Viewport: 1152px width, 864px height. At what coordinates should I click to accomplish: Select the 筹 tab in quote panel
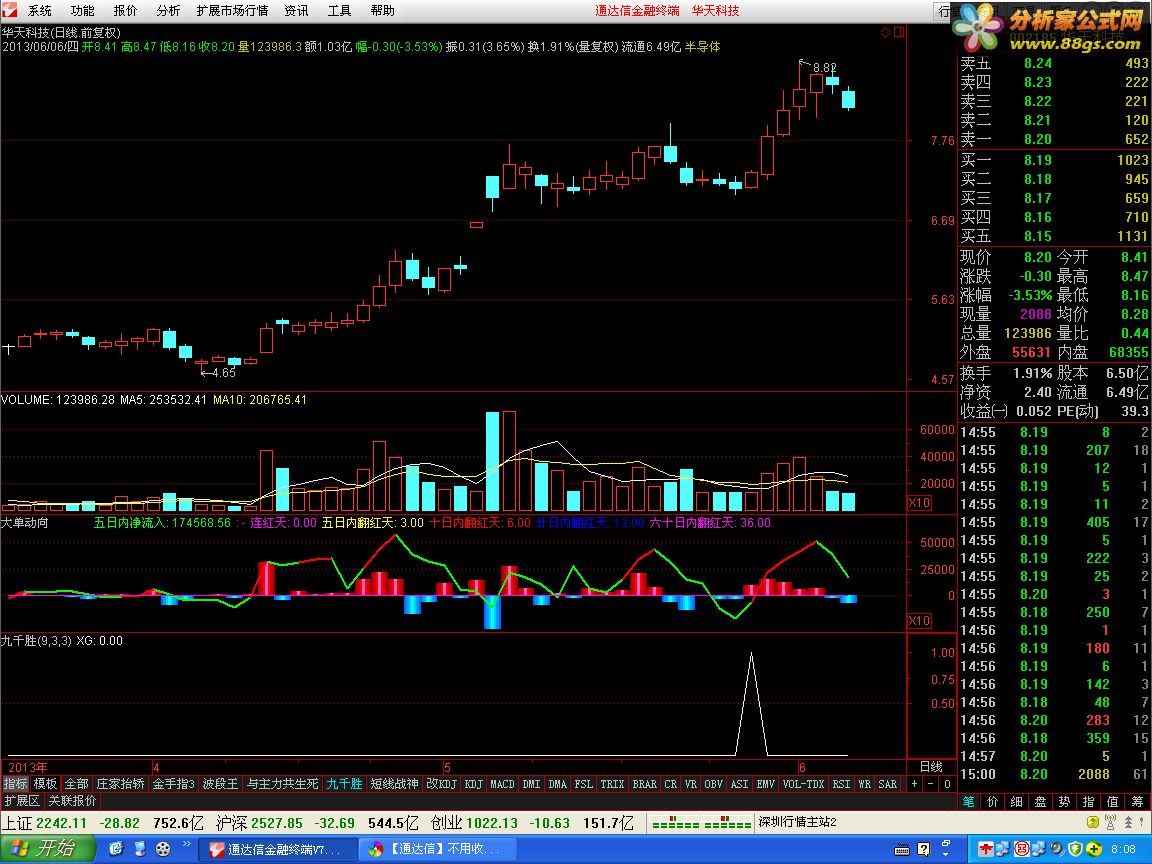[x=1137, y=802]
